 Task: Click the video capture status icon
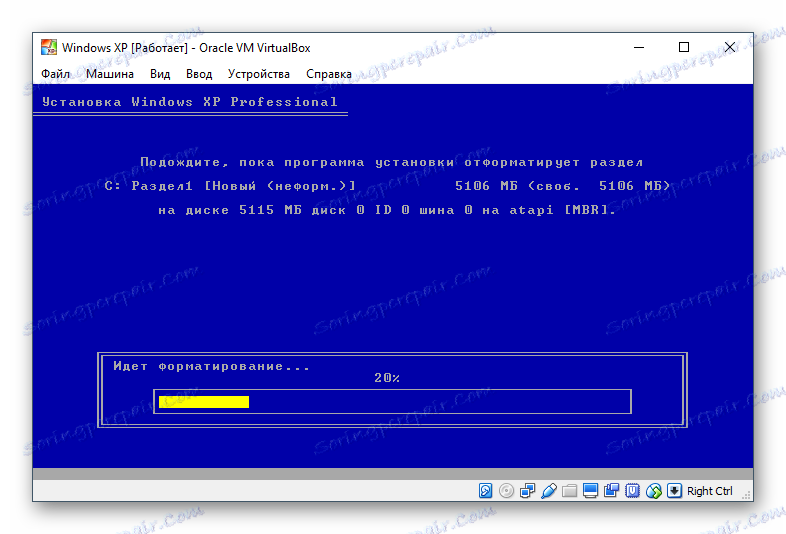[612, 490]
